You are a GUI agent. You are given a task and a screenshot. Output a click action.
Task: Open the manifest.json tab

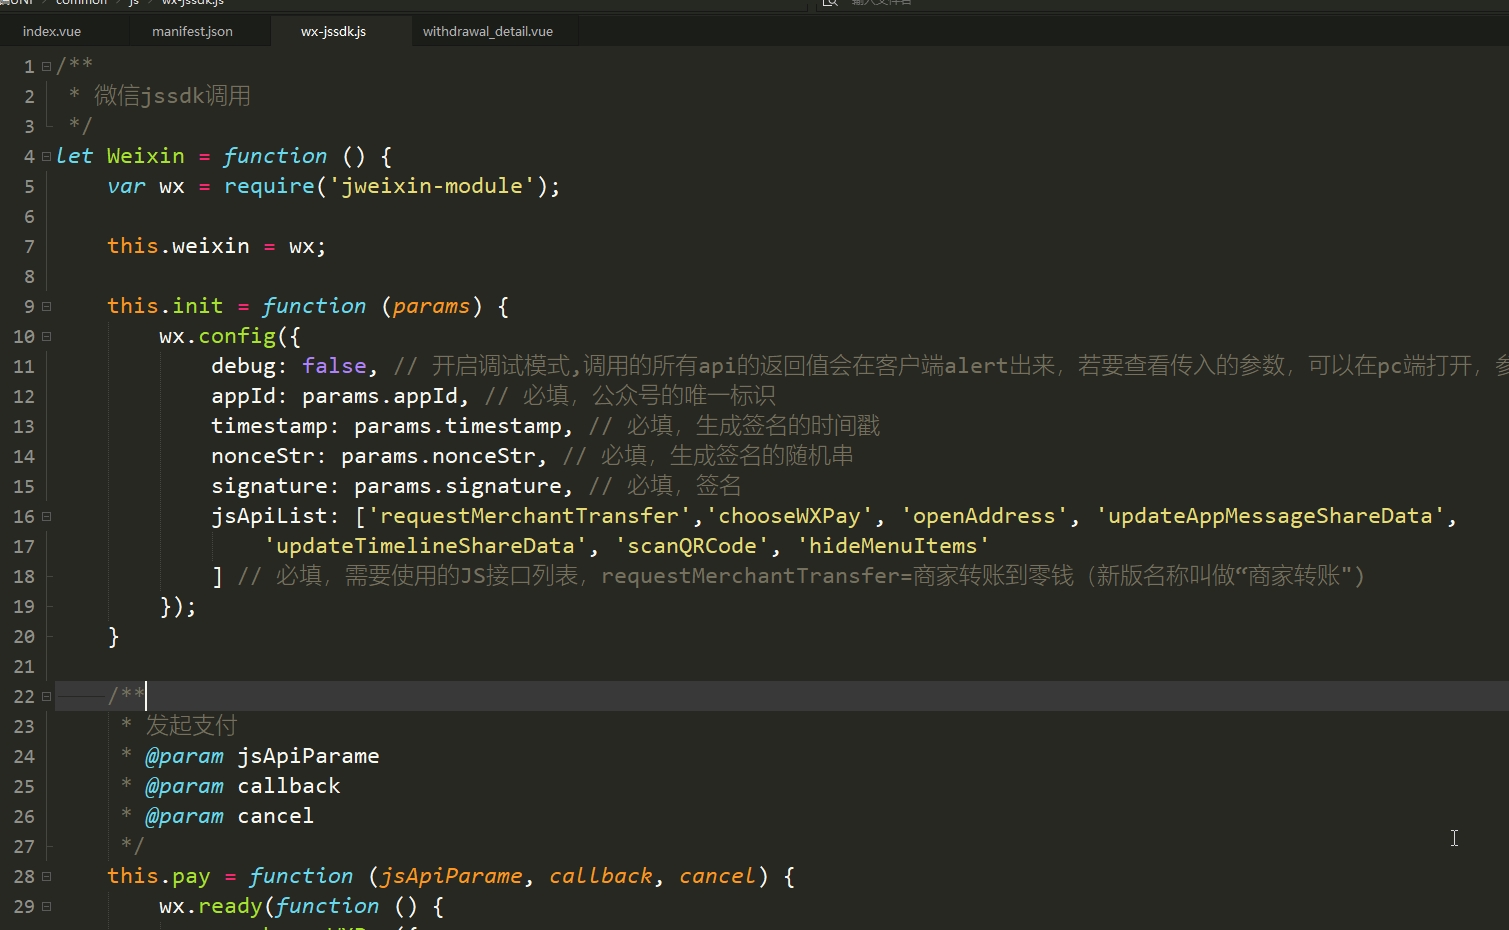tap(192, 31)
